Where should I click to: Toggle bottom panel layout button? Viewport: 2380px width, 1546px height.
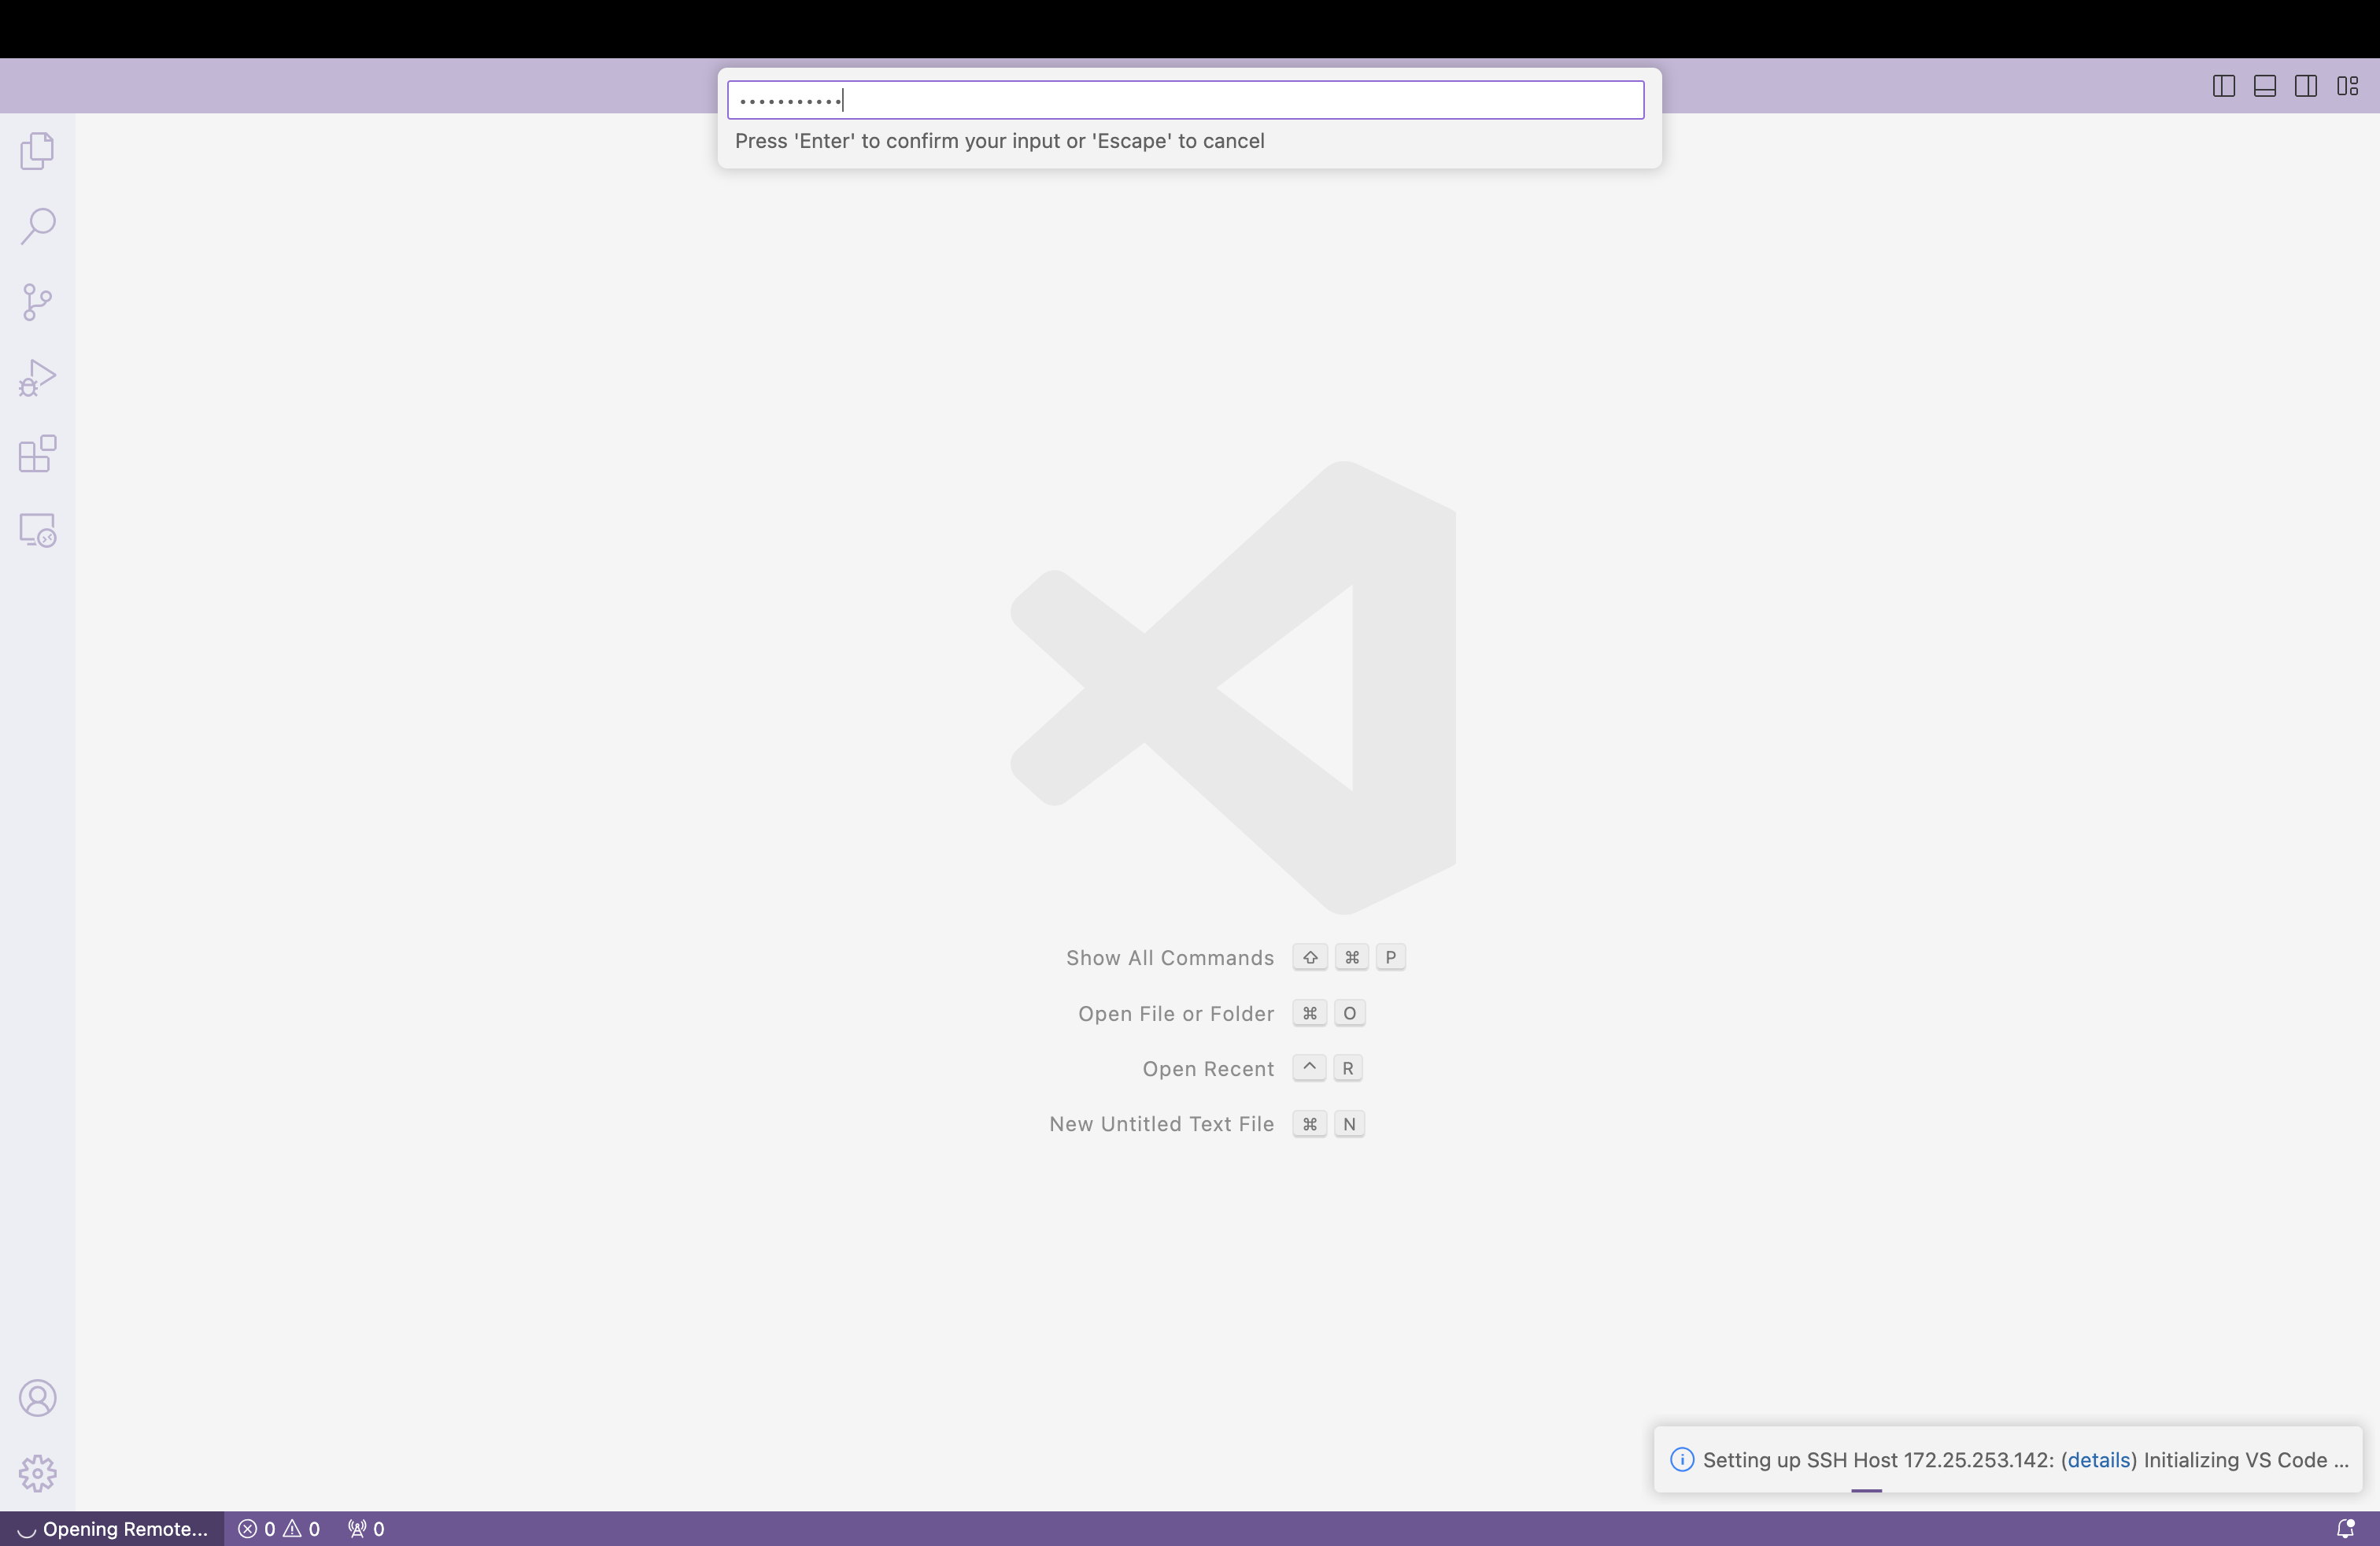pyautogui.click(x=2265, y=86)
